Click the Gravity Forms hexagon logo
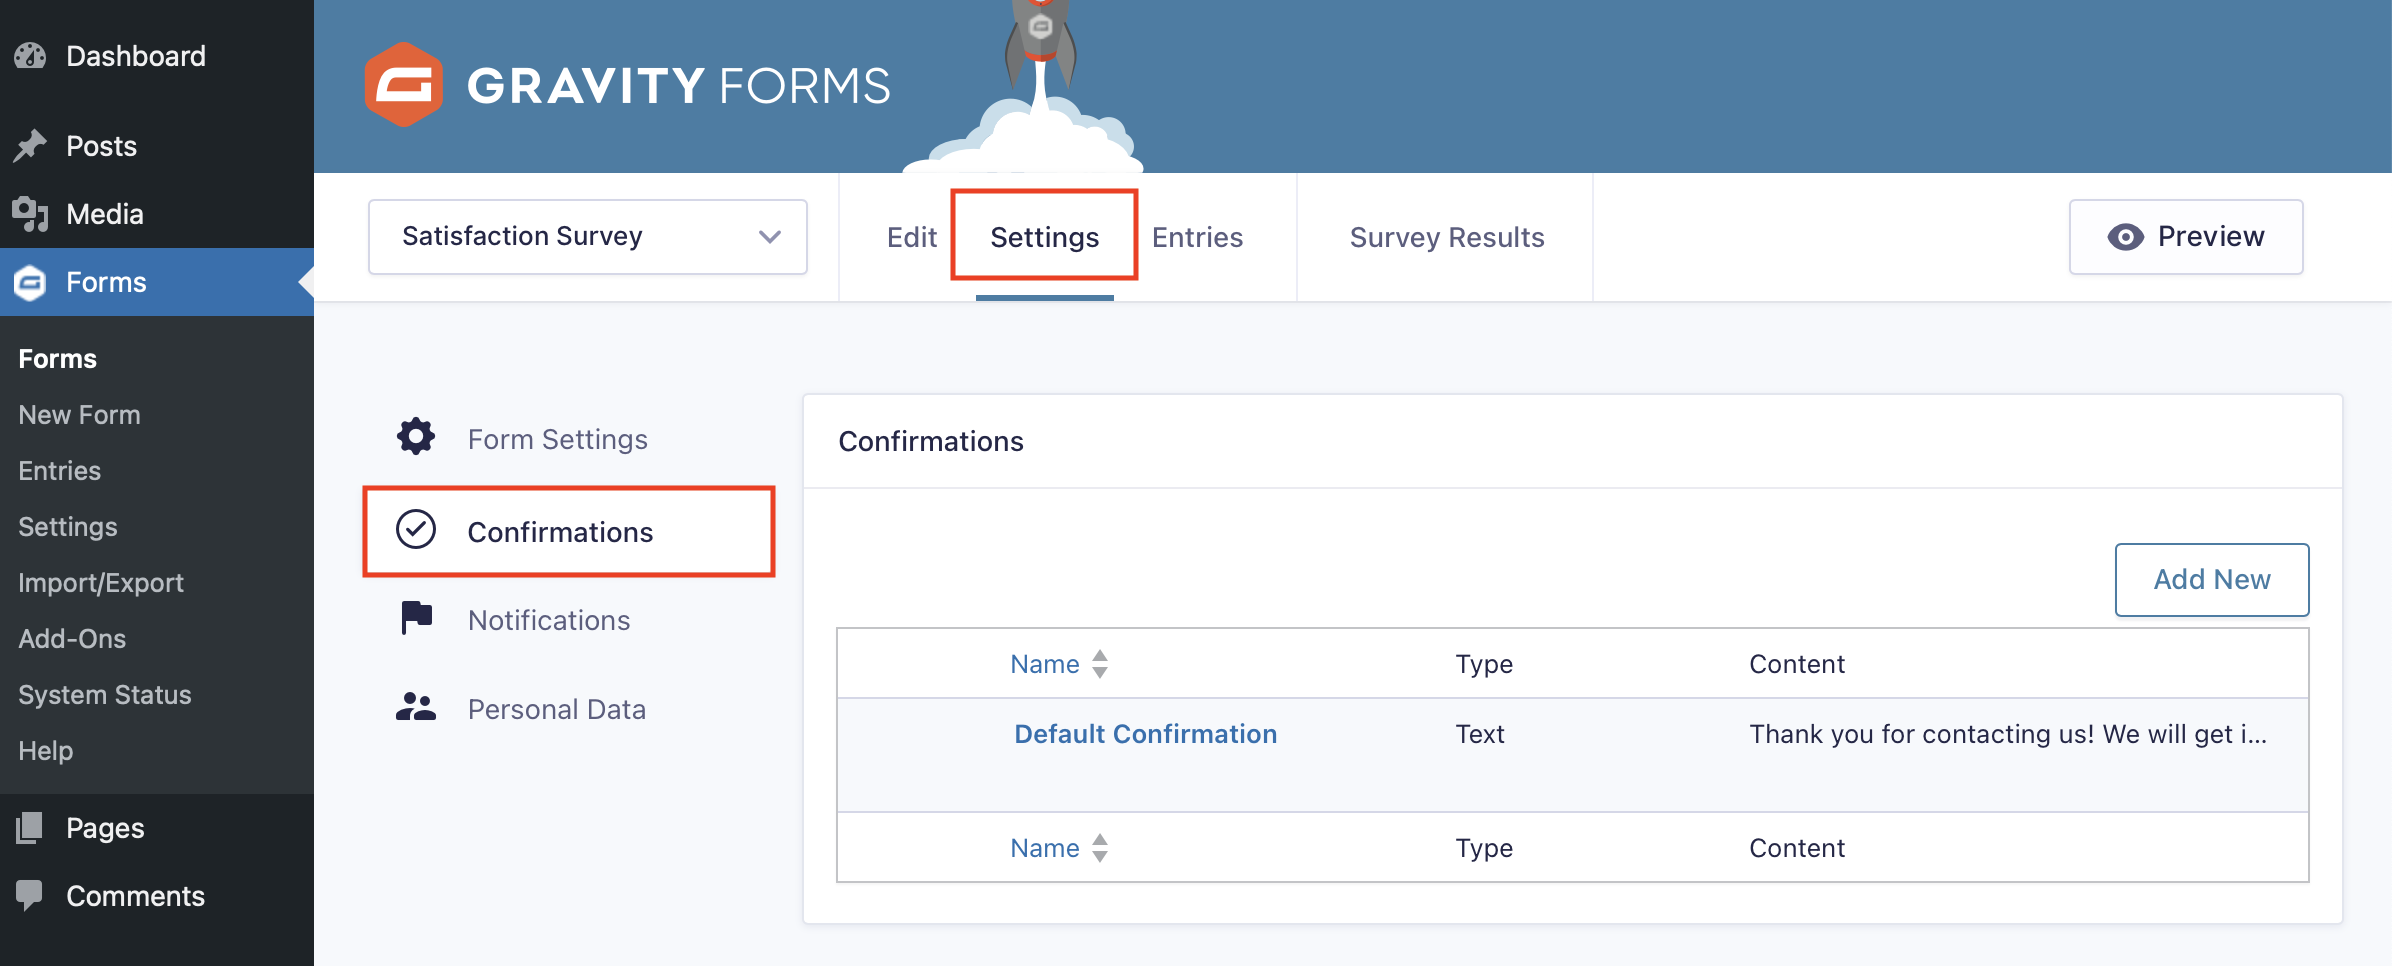Screen dimensions: 2392x966 tap(404, 85)
